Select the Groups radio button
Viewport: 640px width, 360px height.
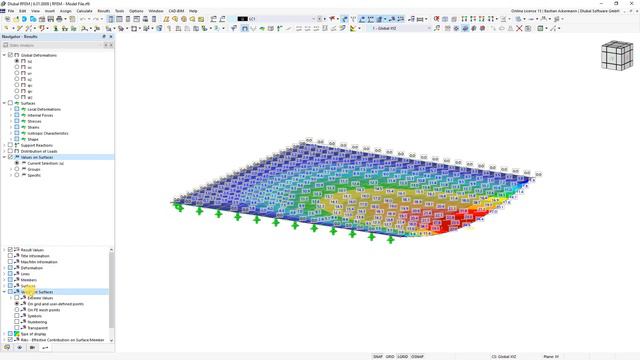[17, 169]
